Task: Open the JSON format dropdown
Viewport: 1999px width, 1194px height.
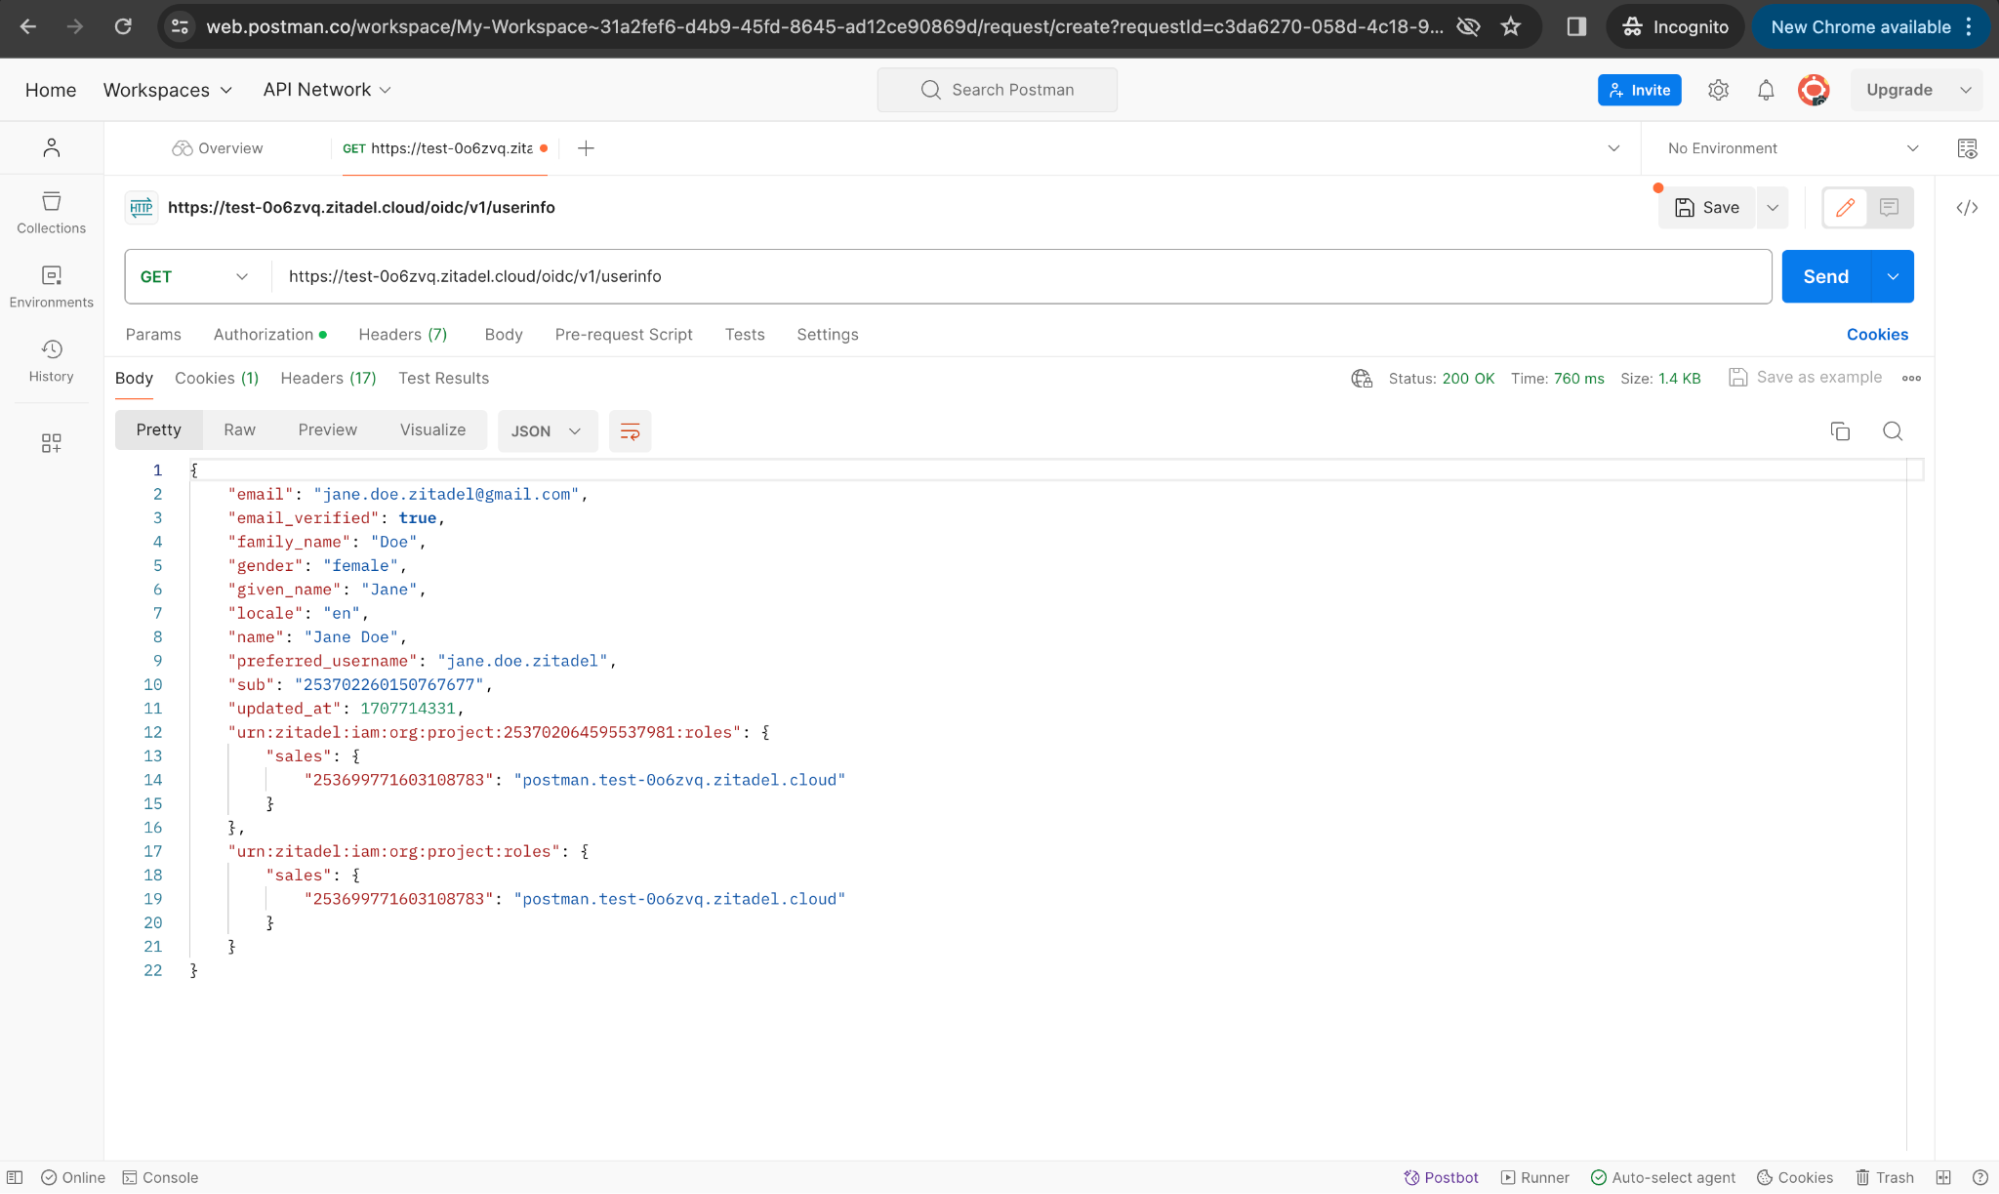Action: (546, 431)
